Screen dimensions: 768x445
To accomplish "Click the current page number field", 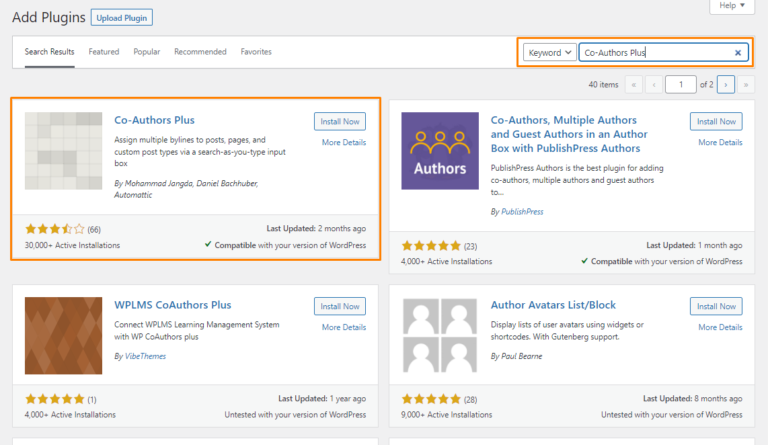I will point(680,85).
